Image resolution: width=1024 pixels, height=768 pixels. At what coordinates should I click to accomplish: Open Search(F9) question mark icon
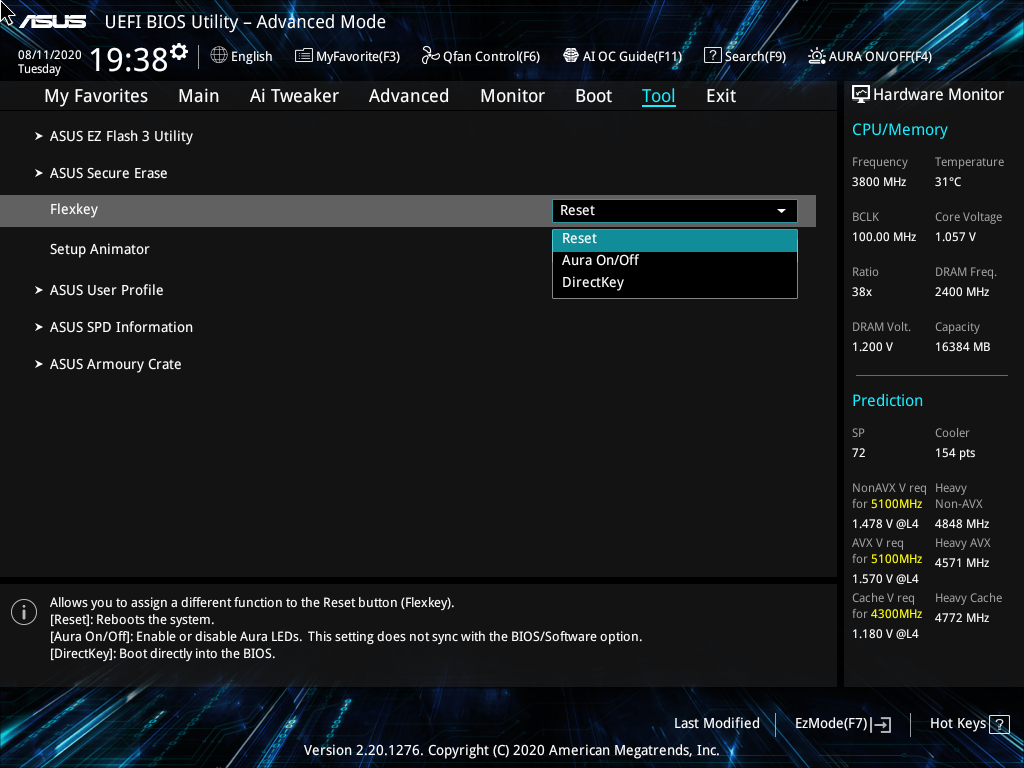(x=712, y=56)
